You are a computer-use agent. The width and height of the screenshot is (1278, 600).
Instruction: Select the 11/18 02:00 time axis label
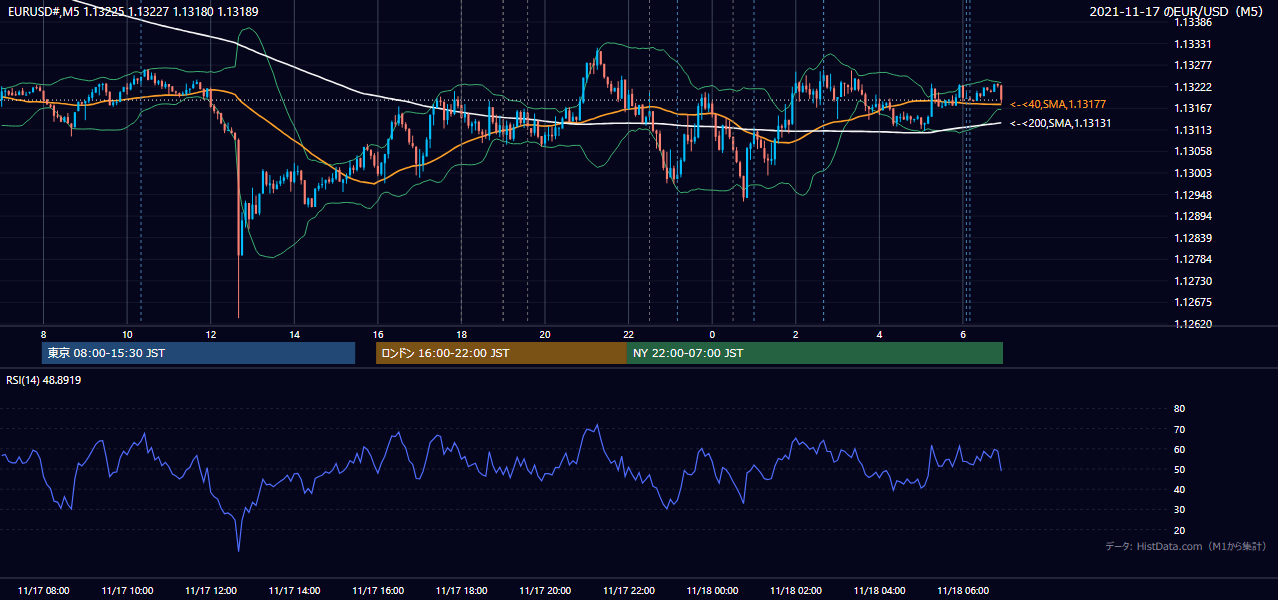(796, 591)
